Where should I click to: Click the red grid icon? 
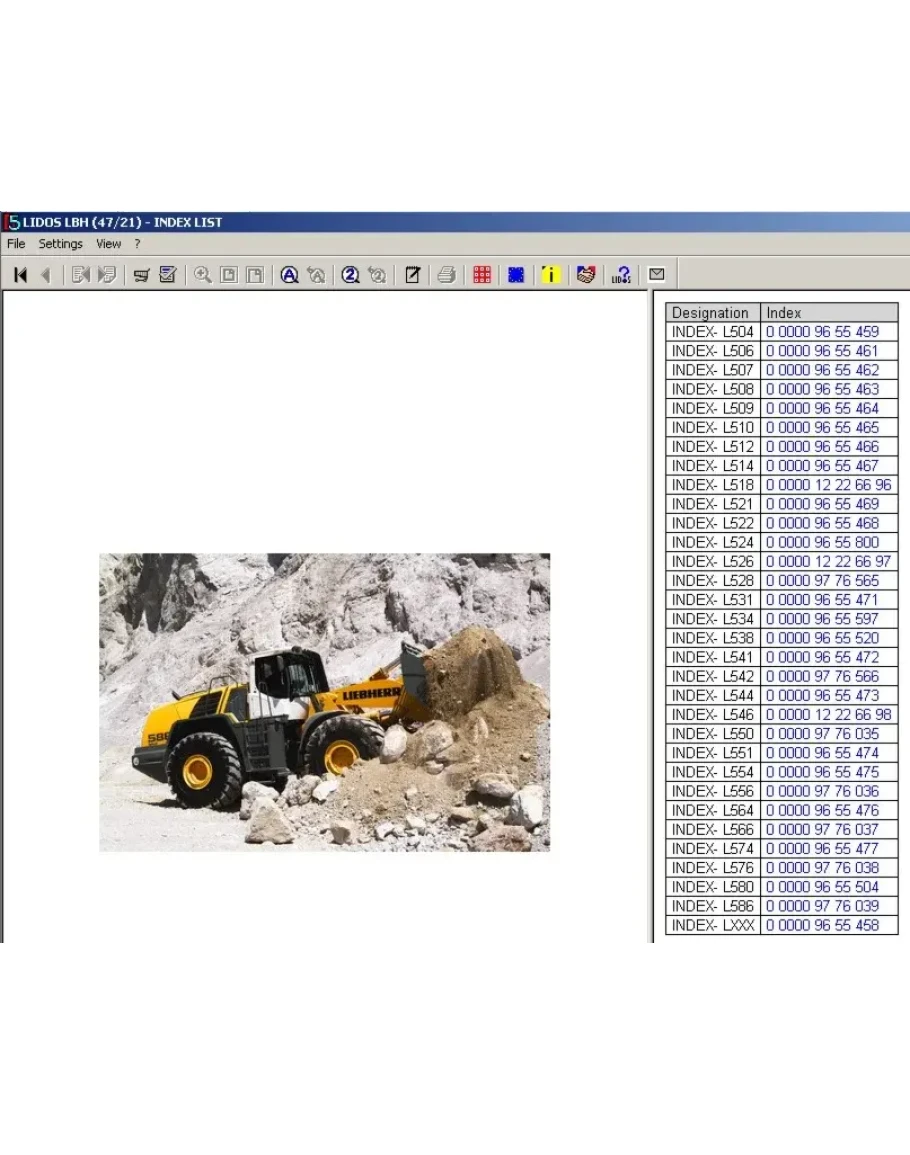point(482,275)
